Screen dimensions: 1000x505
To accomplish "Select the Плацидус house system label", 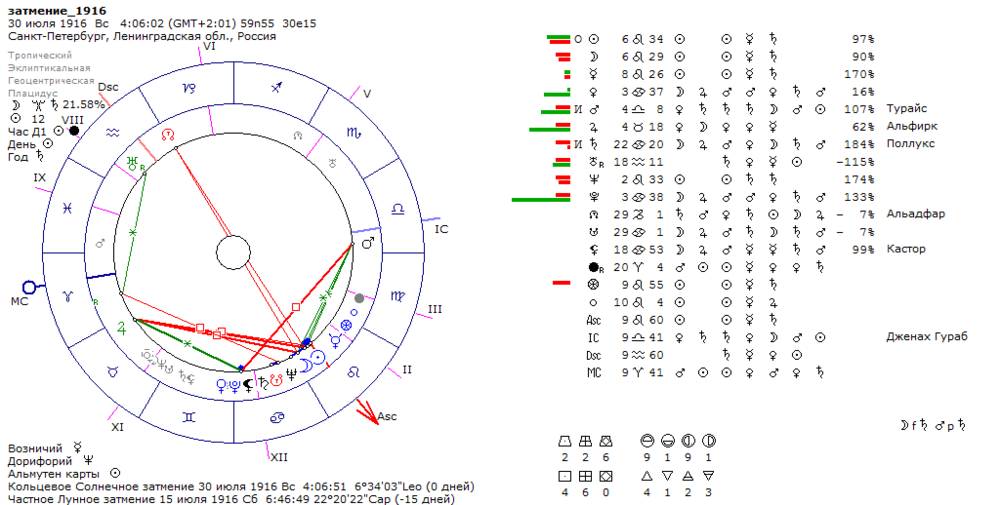I will coord(33,94).
